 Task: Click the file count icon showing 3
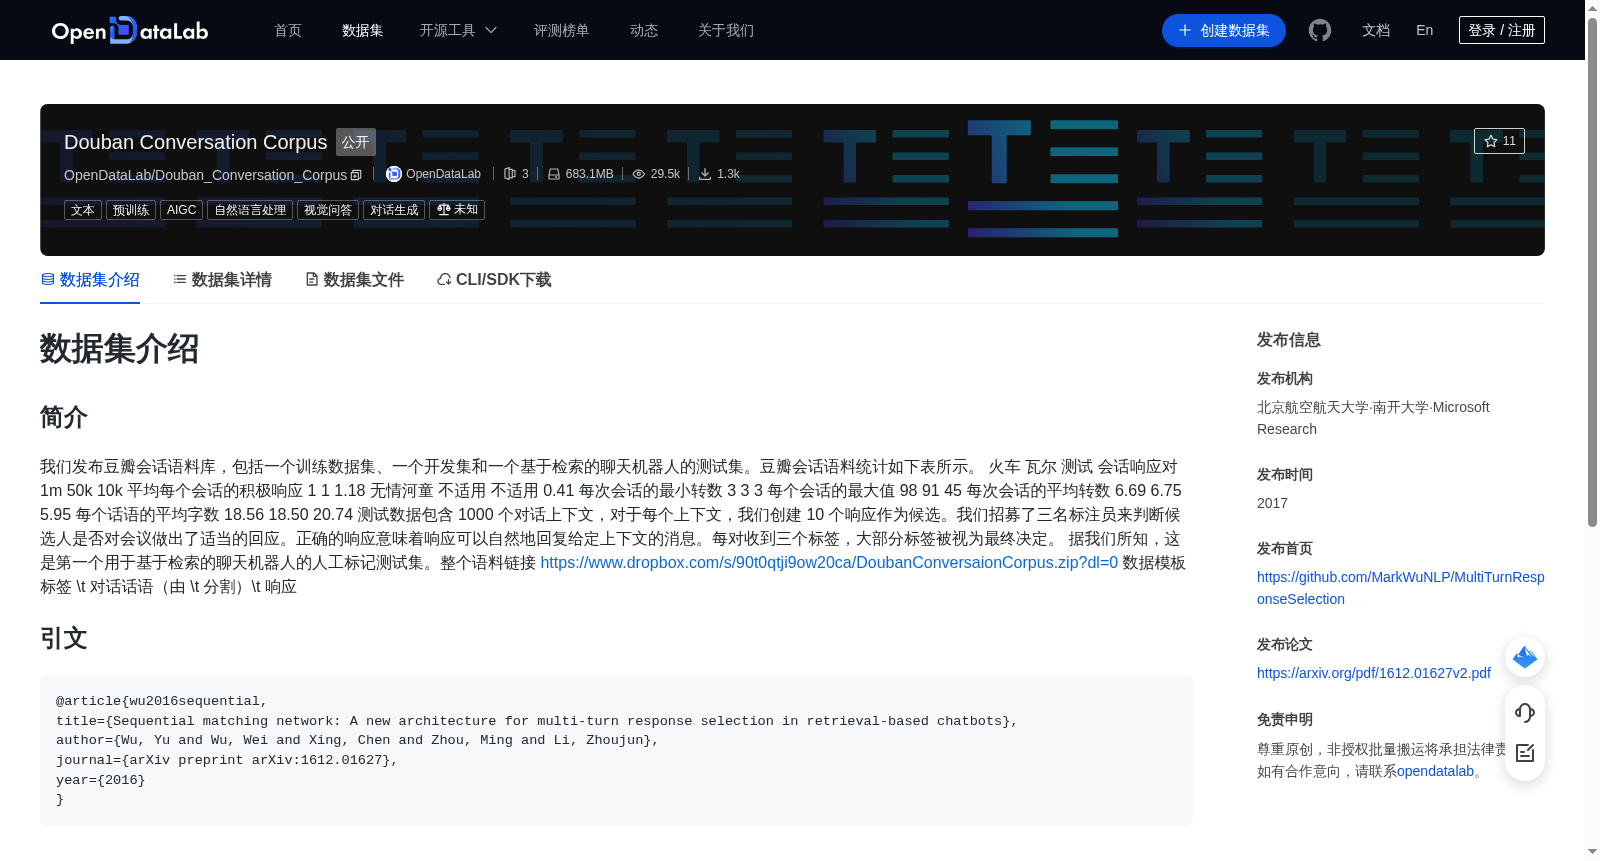(x=510, y=174)
